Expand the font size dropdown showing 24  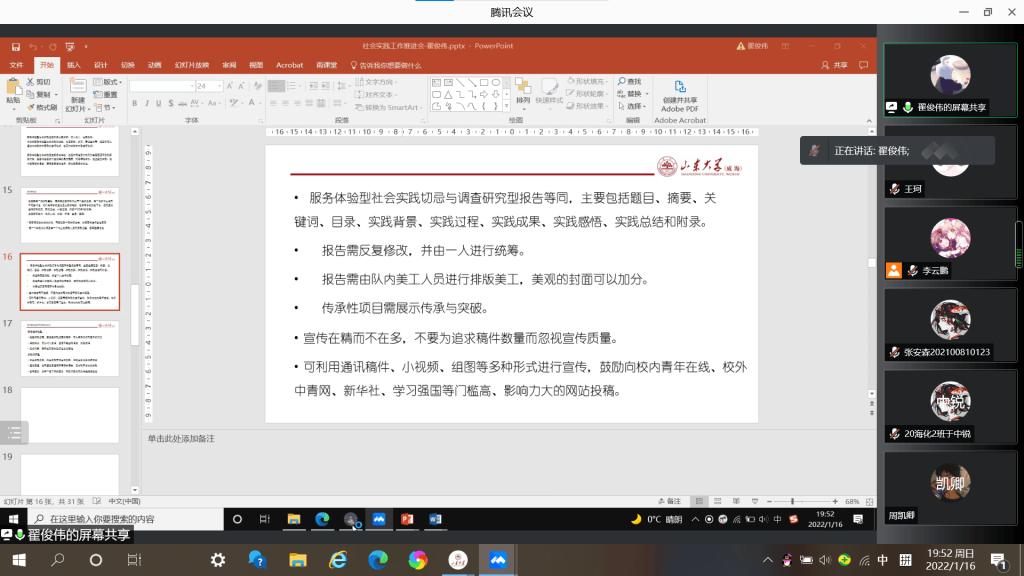click(x=218, y=87)
